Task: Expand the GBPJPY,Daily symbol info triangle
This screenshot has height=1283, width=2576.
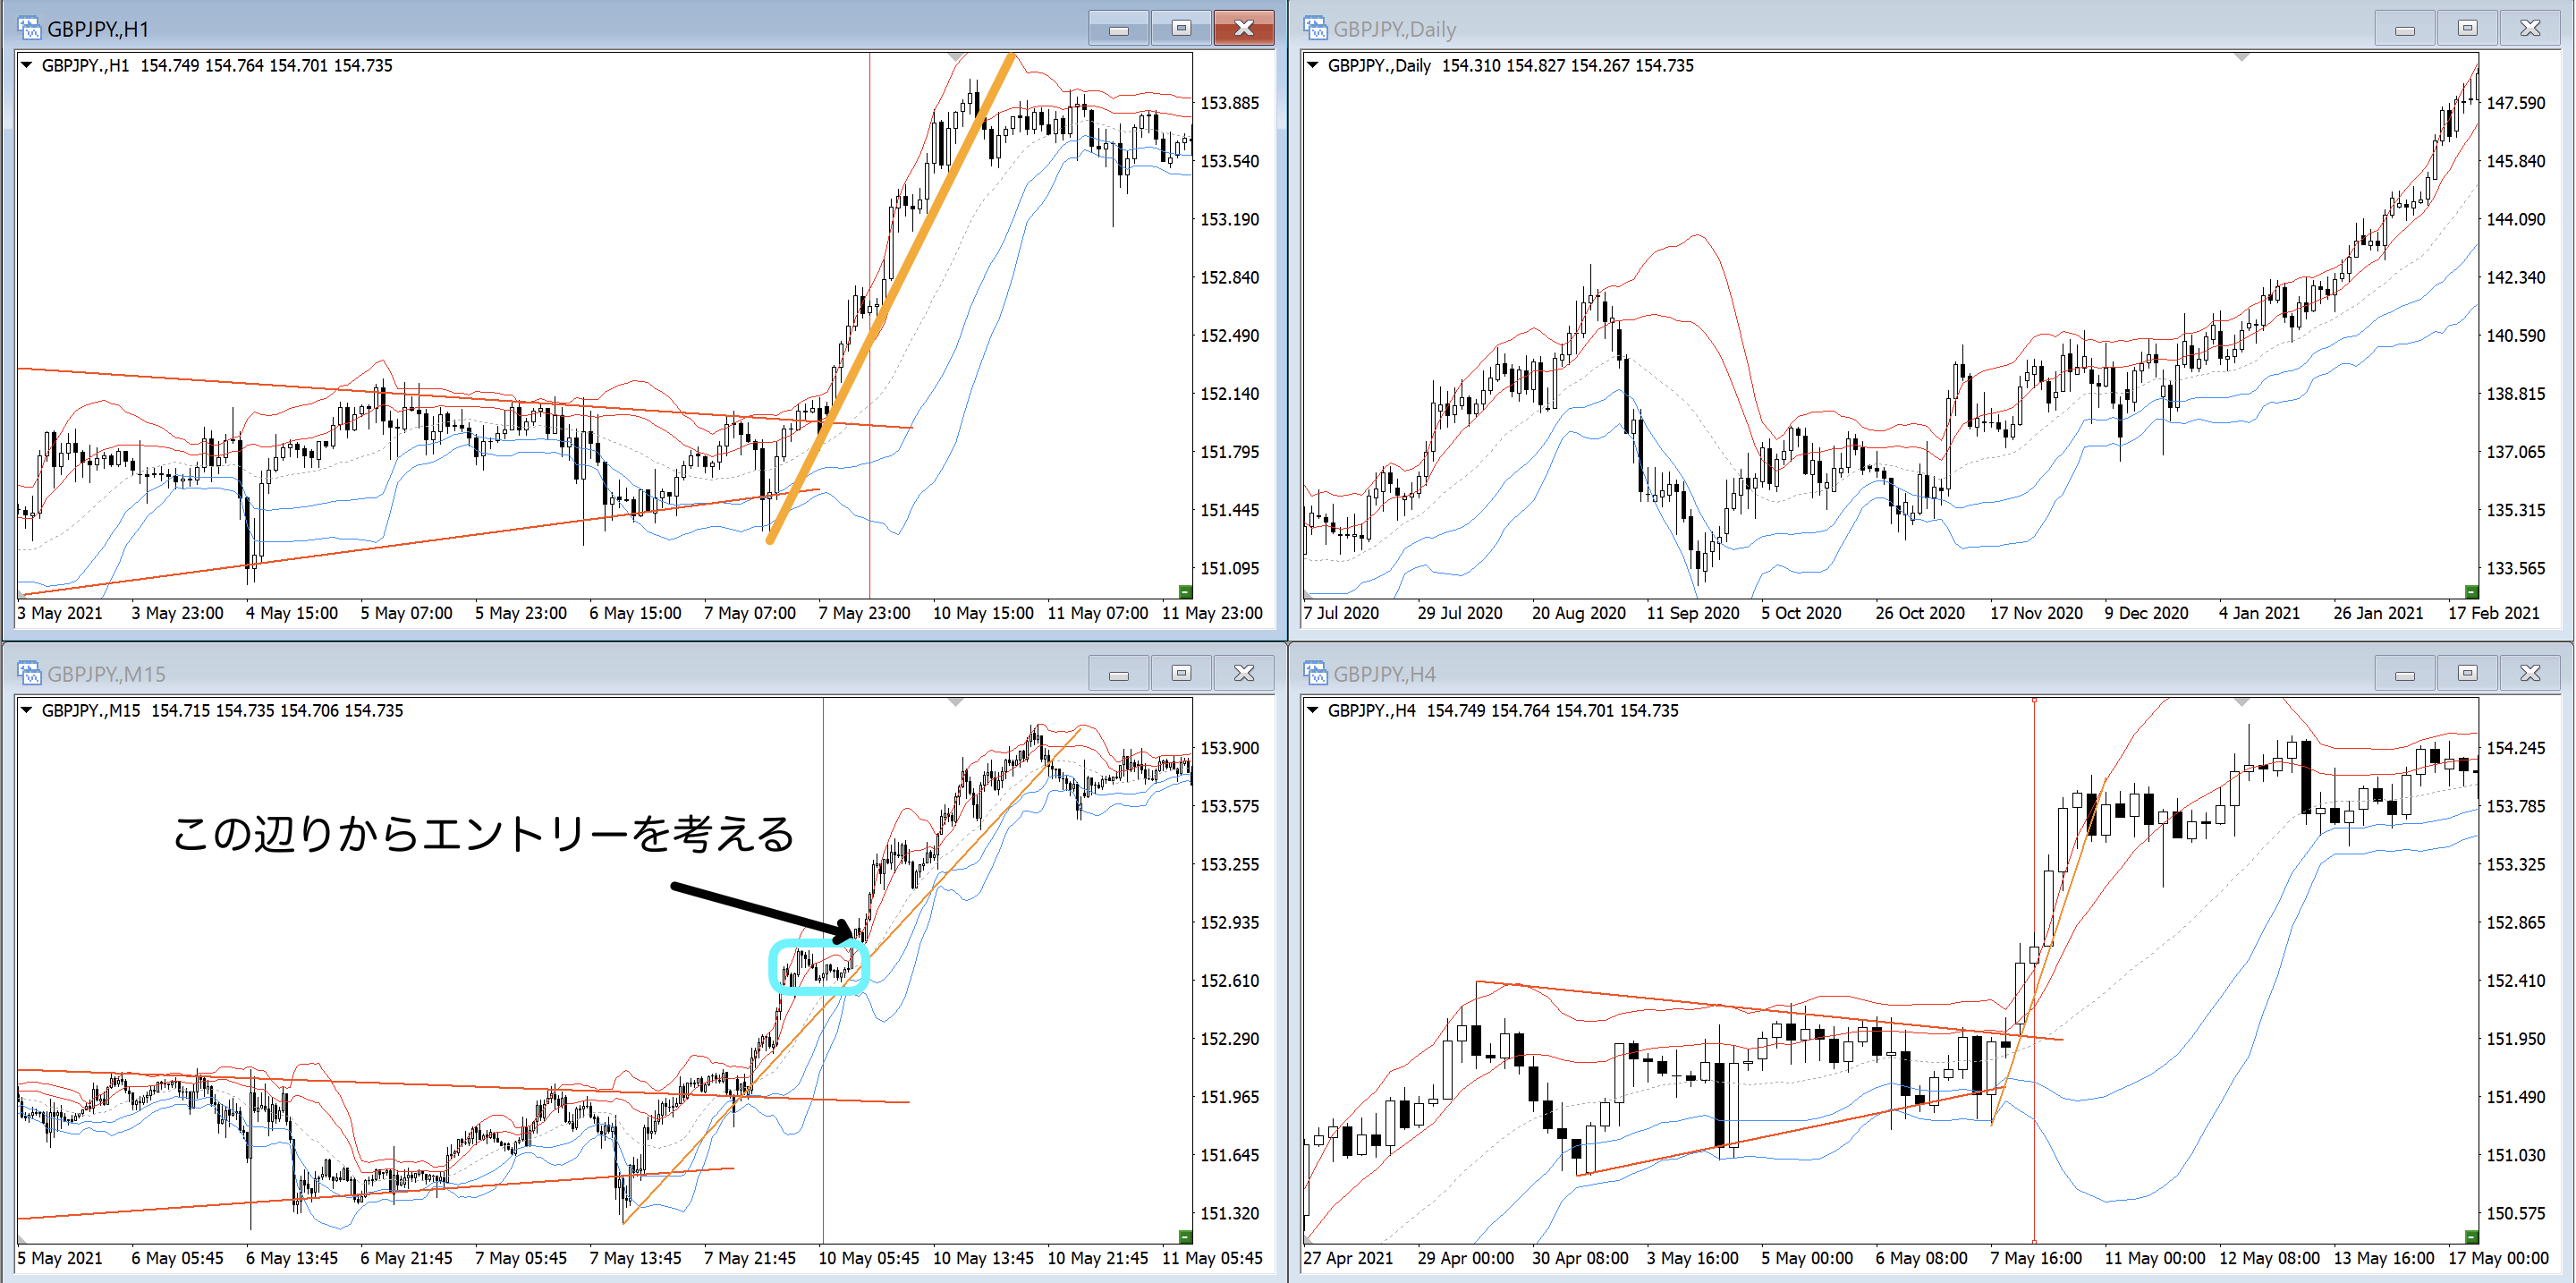Action: coord(1313,65)
